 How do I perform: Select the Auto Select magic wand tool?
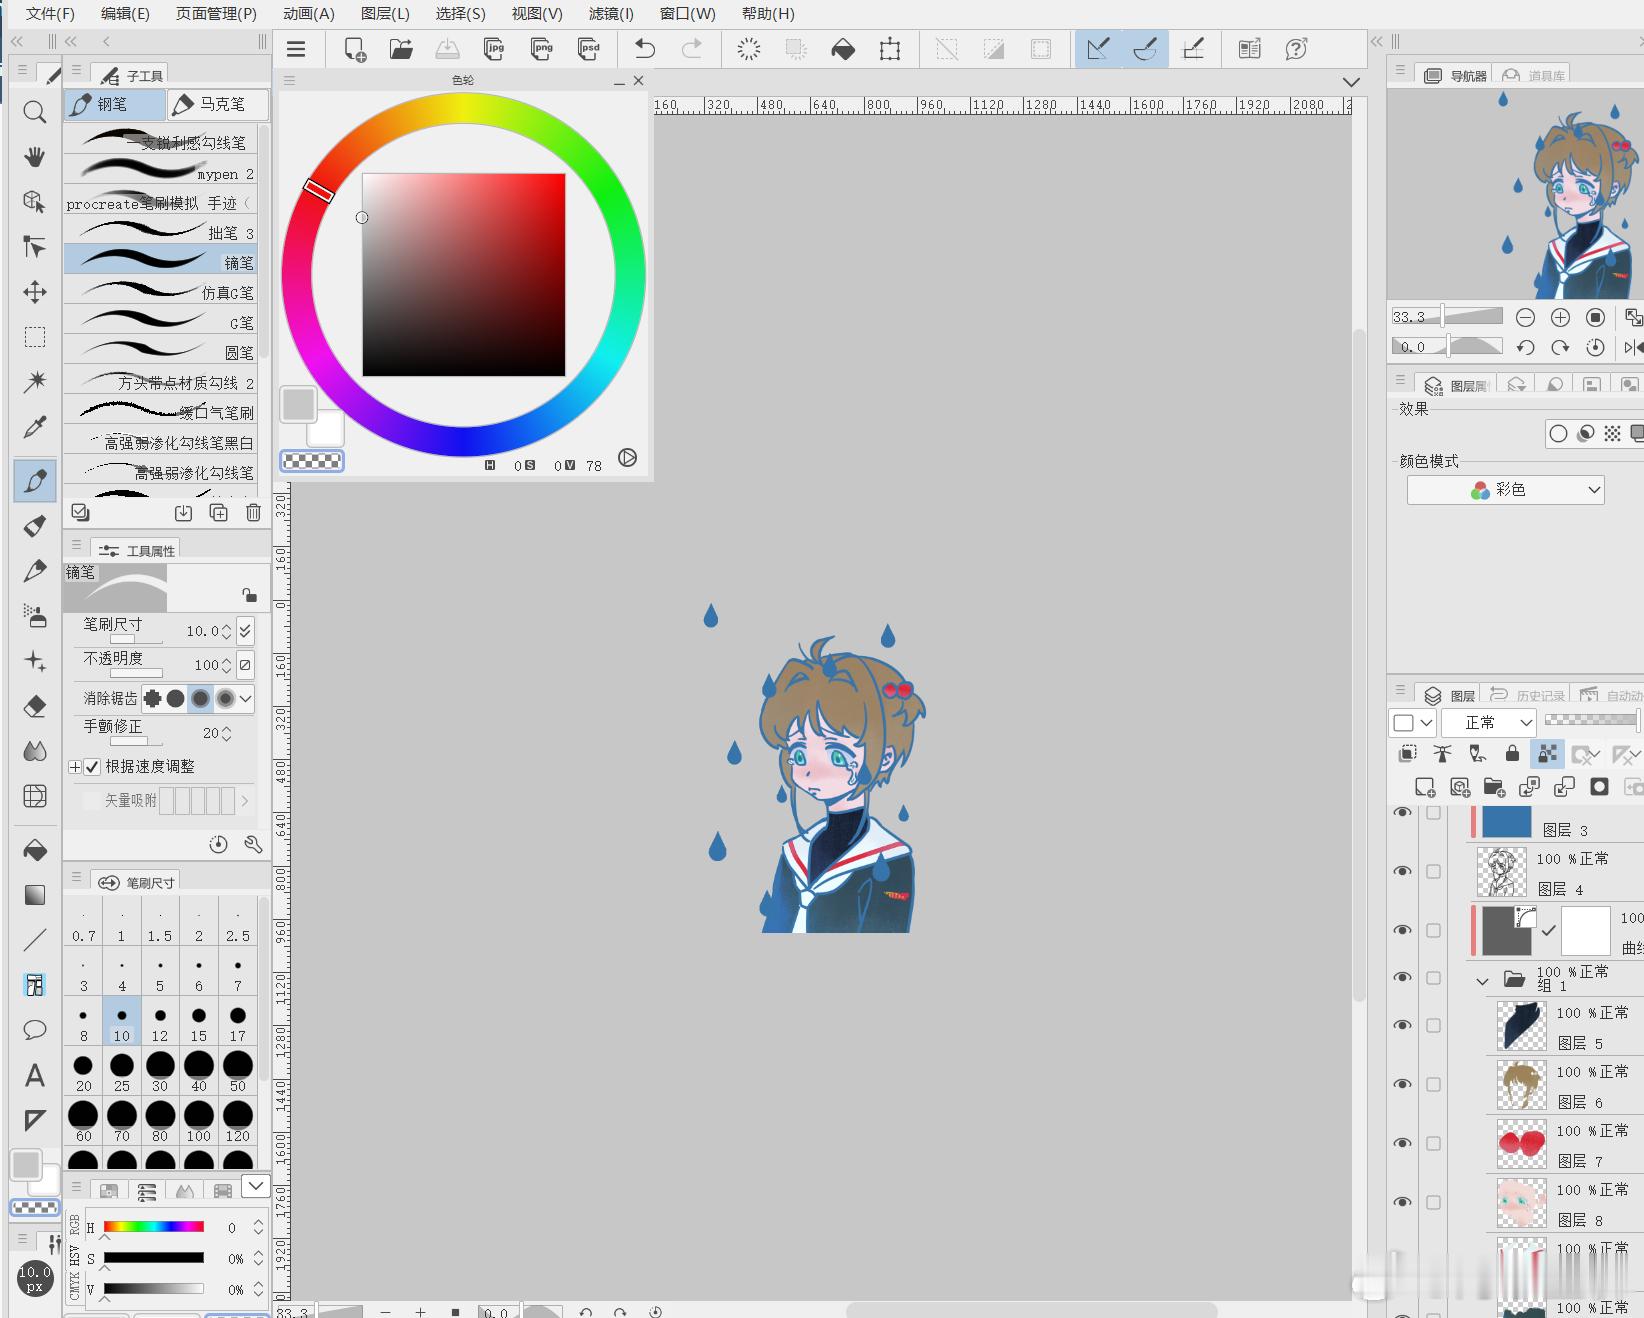click(35, 381)
